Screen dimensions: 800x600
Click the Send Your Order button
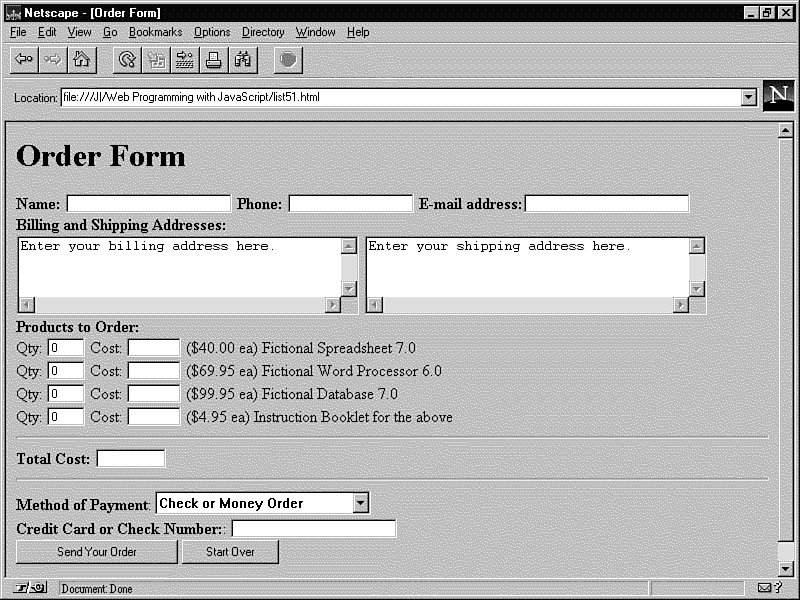[x=97, y=552]
